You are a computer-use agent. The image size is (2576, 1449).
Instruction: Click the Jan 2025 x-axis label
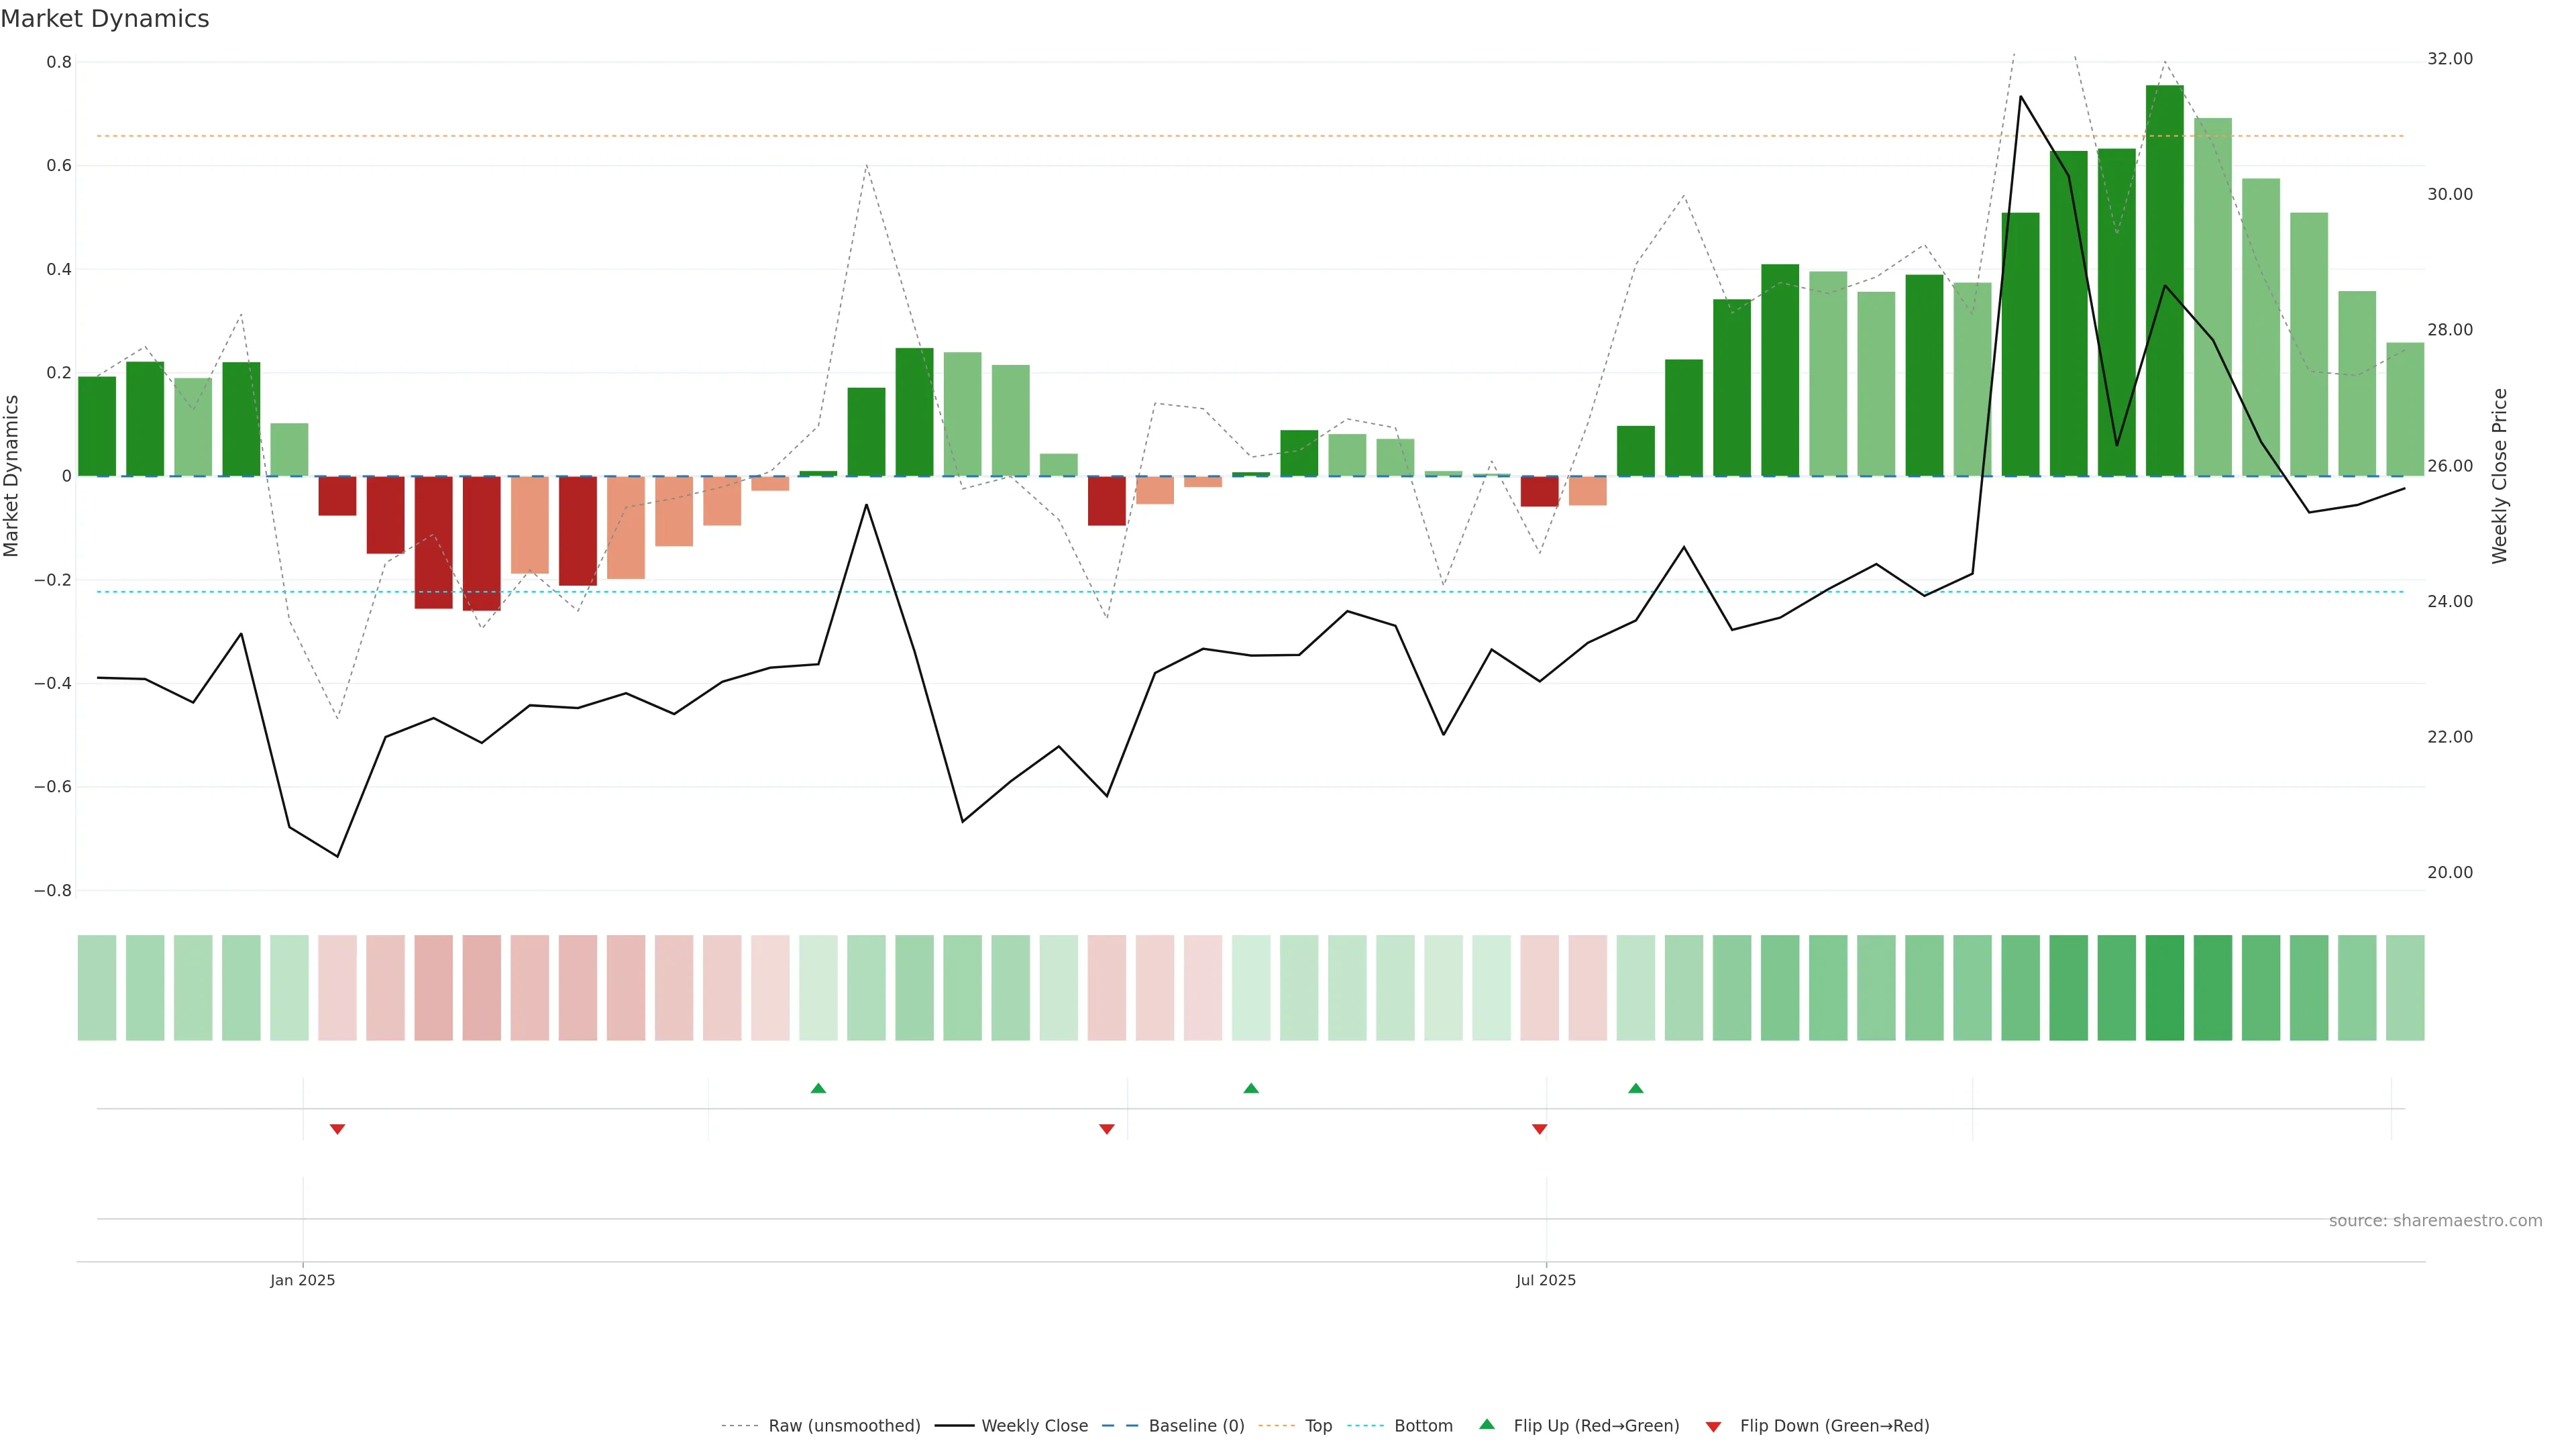(302, 1280)
